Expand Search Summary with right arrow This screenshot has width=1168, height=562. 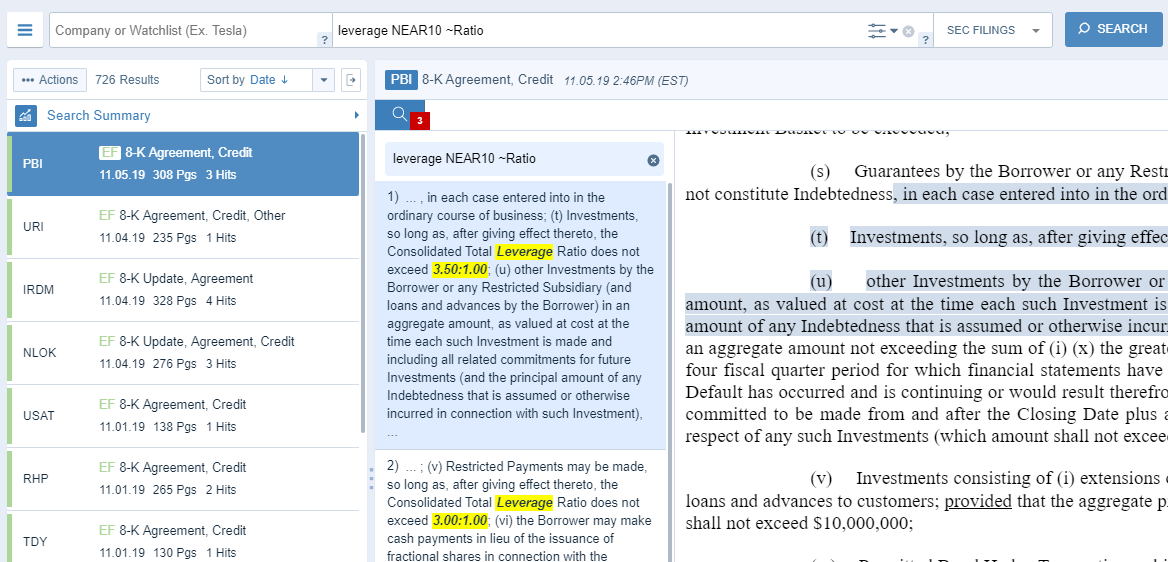(357, 116)
